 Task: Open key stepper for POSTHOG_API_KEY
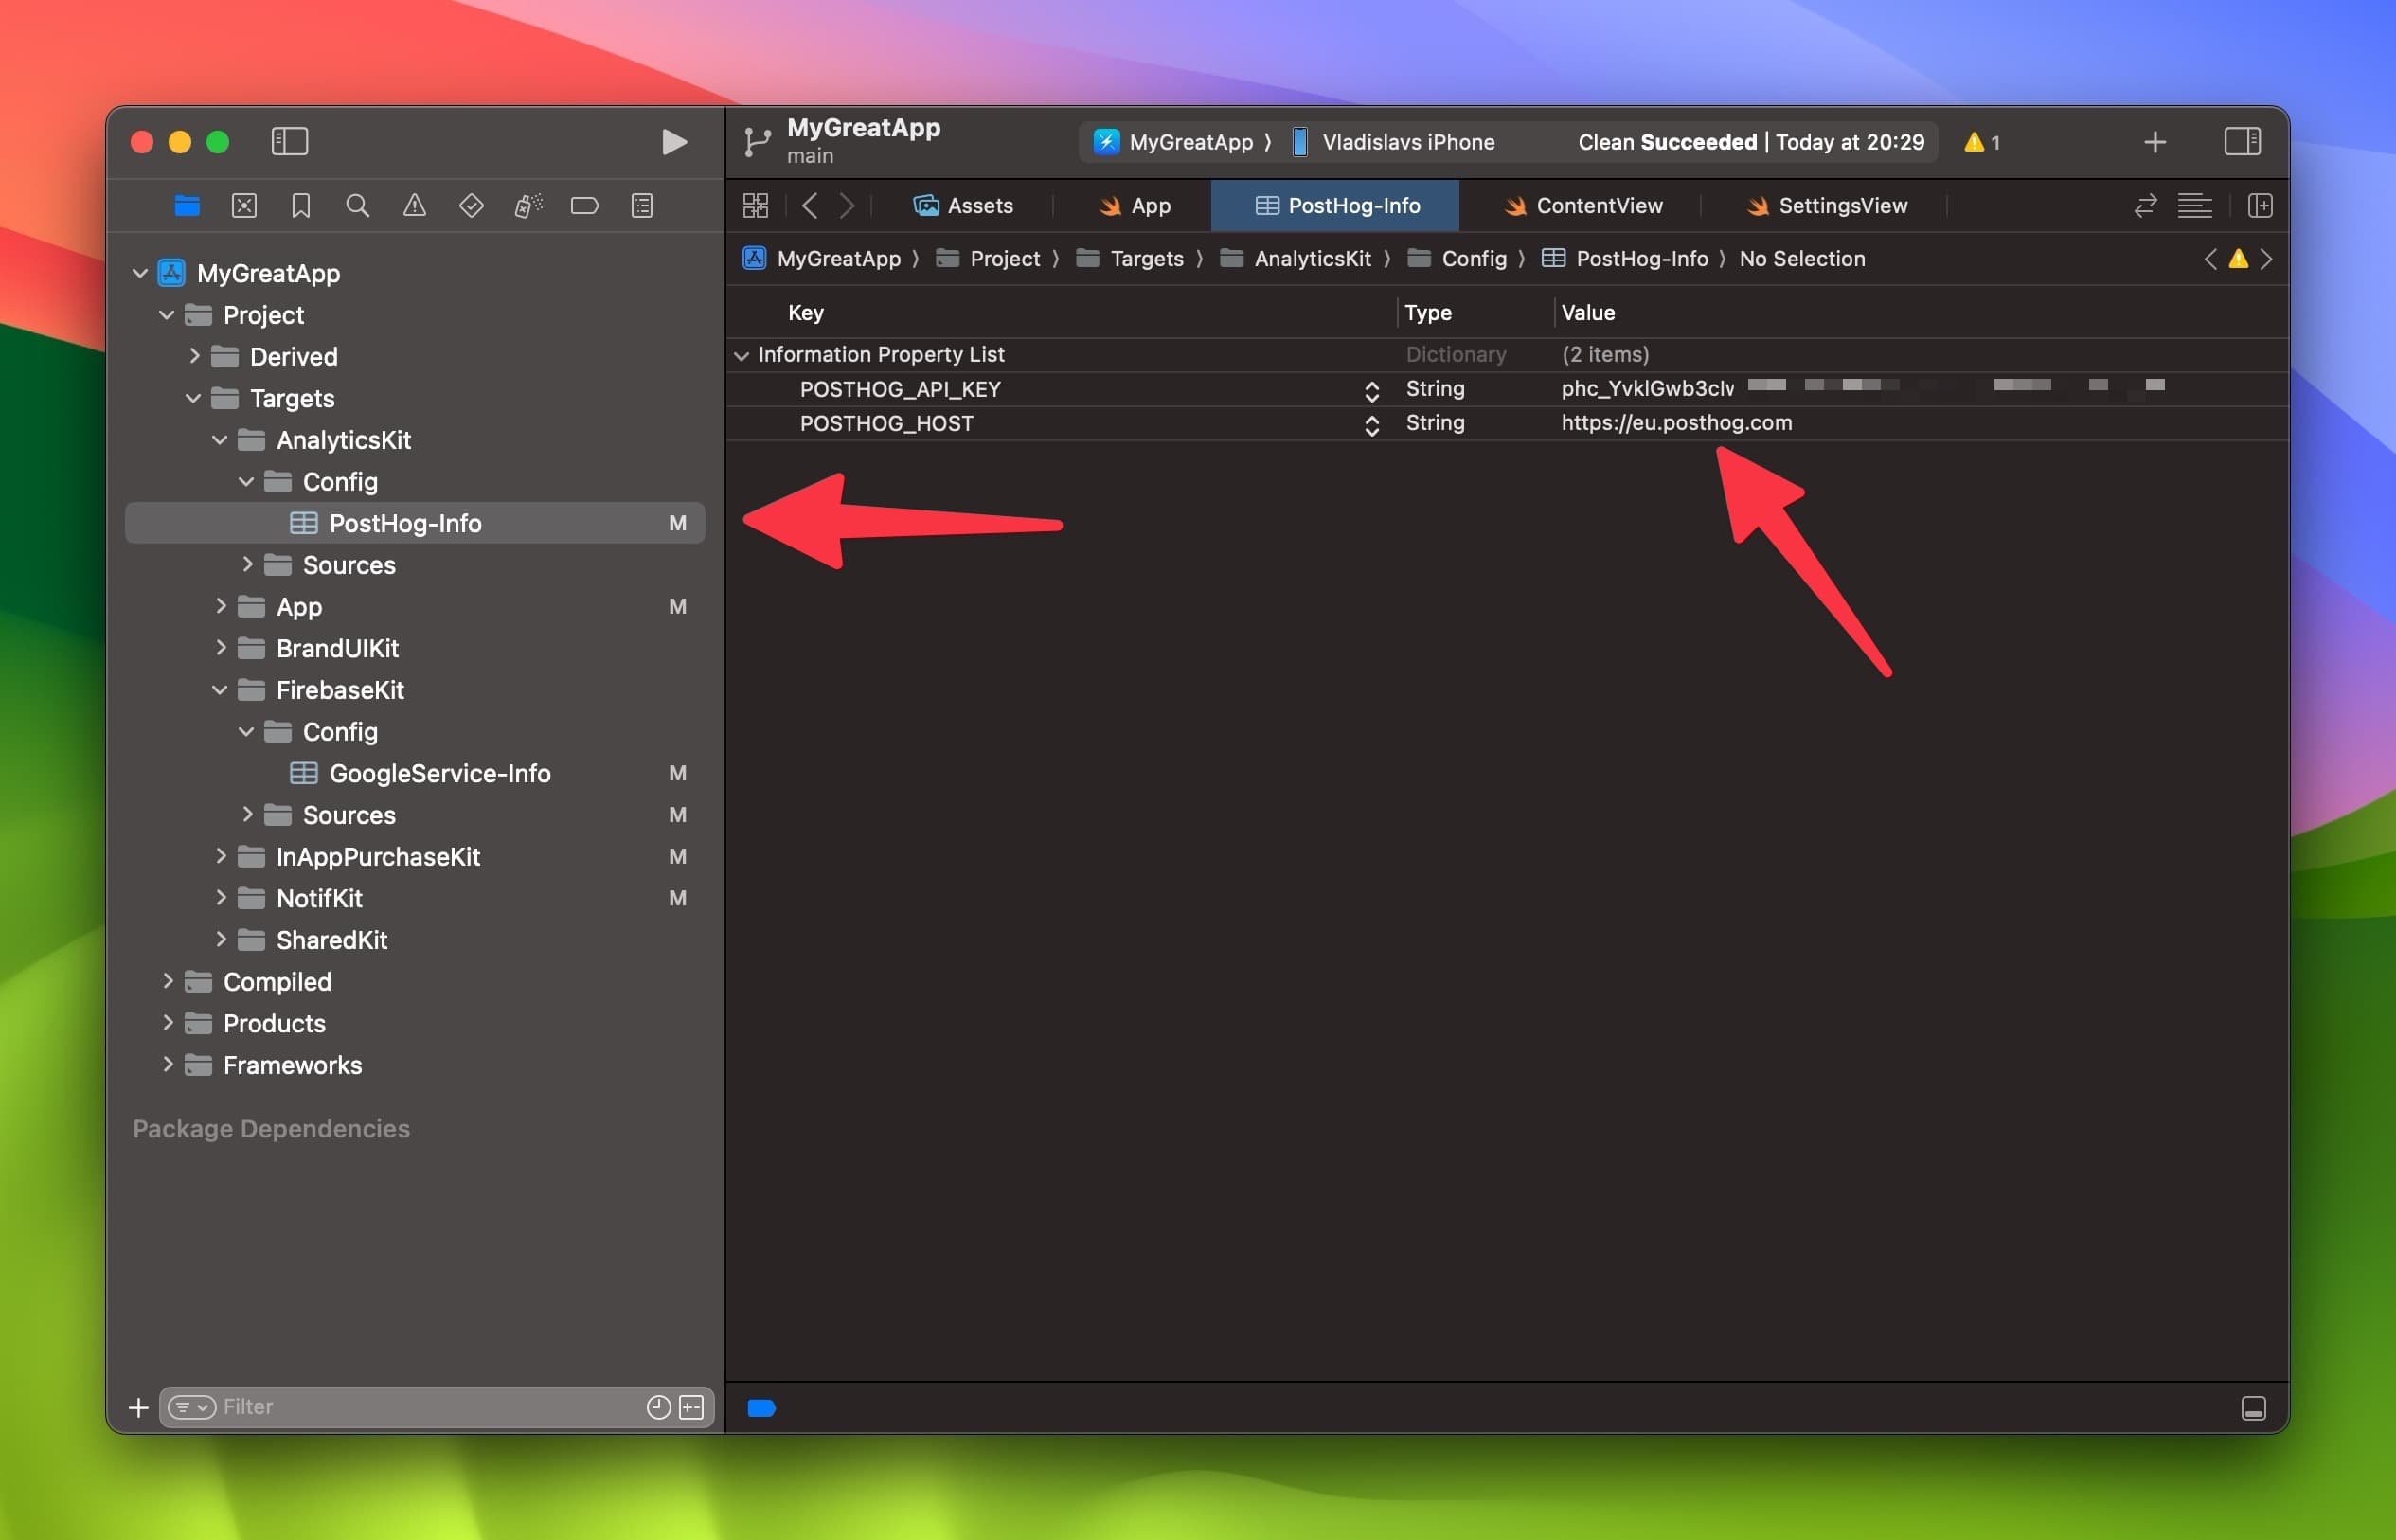coord(1372,391)
